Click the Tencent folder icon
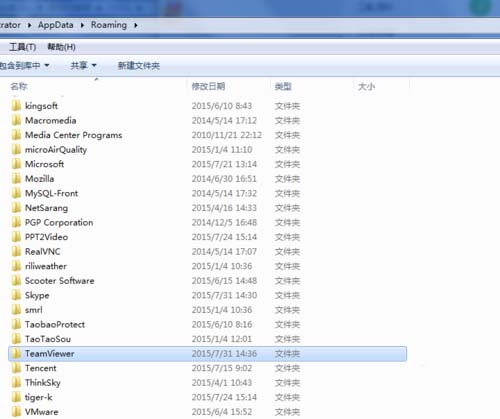 (x=16, y=368)
